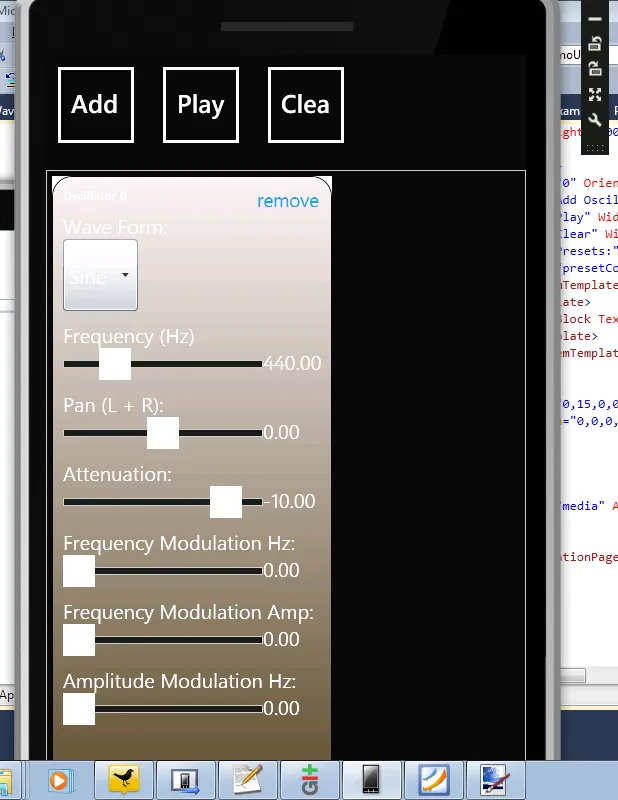618x800 pixels.
Task: Click the Pan (L + R) slider thumb
Action: (163, 433)
